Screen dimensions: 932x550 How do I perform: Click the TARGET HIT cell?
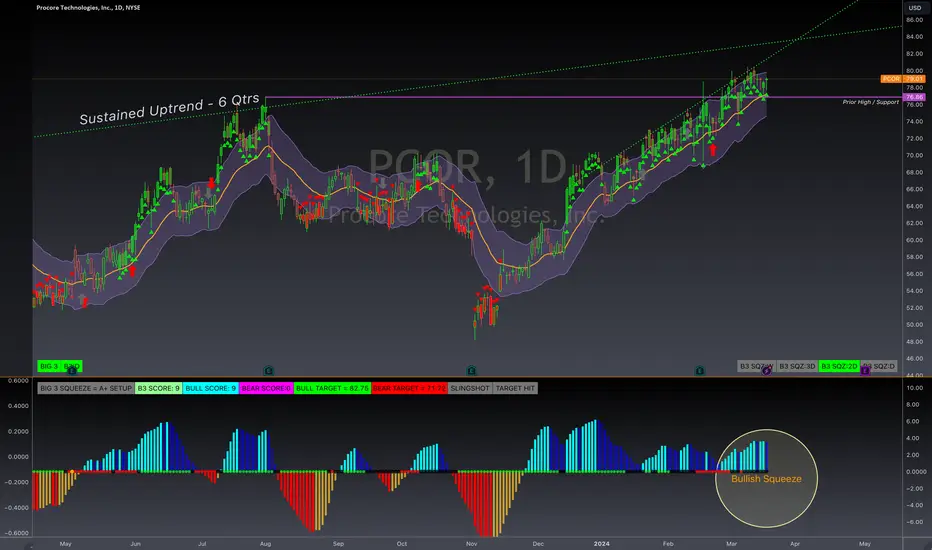pos(515,388)
